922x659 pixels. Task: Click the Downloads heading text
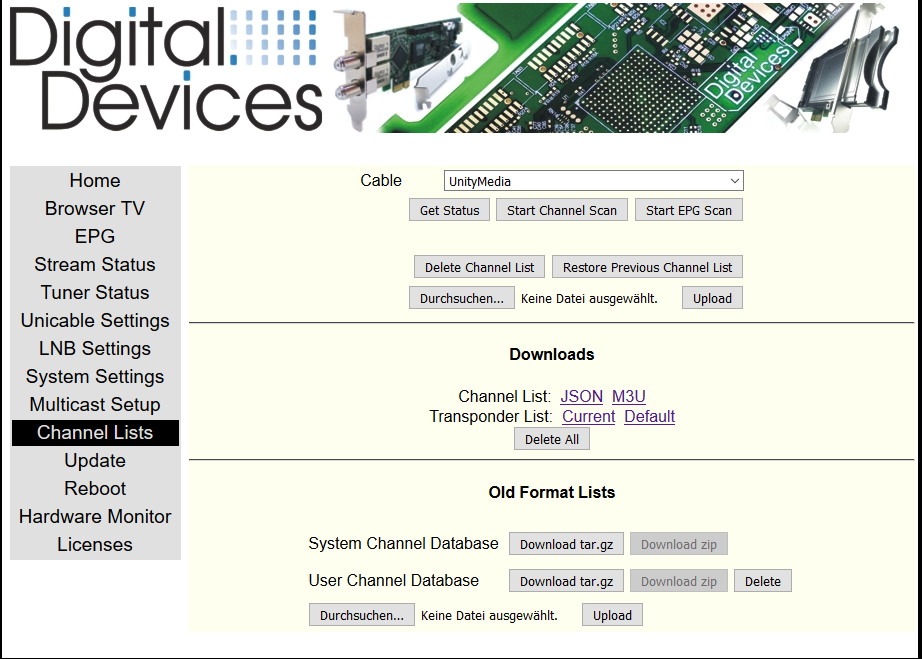coord(552,354)
